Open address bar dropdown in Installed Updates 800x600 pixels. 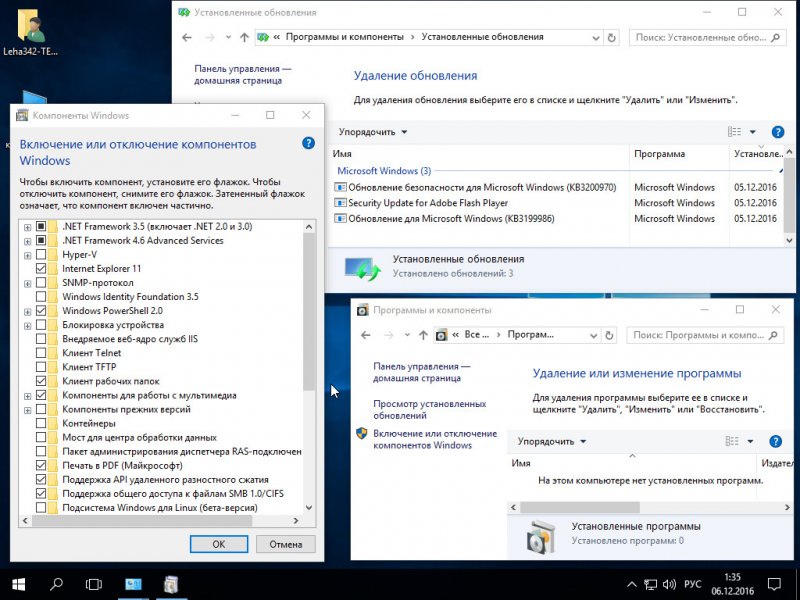[595, 38]
